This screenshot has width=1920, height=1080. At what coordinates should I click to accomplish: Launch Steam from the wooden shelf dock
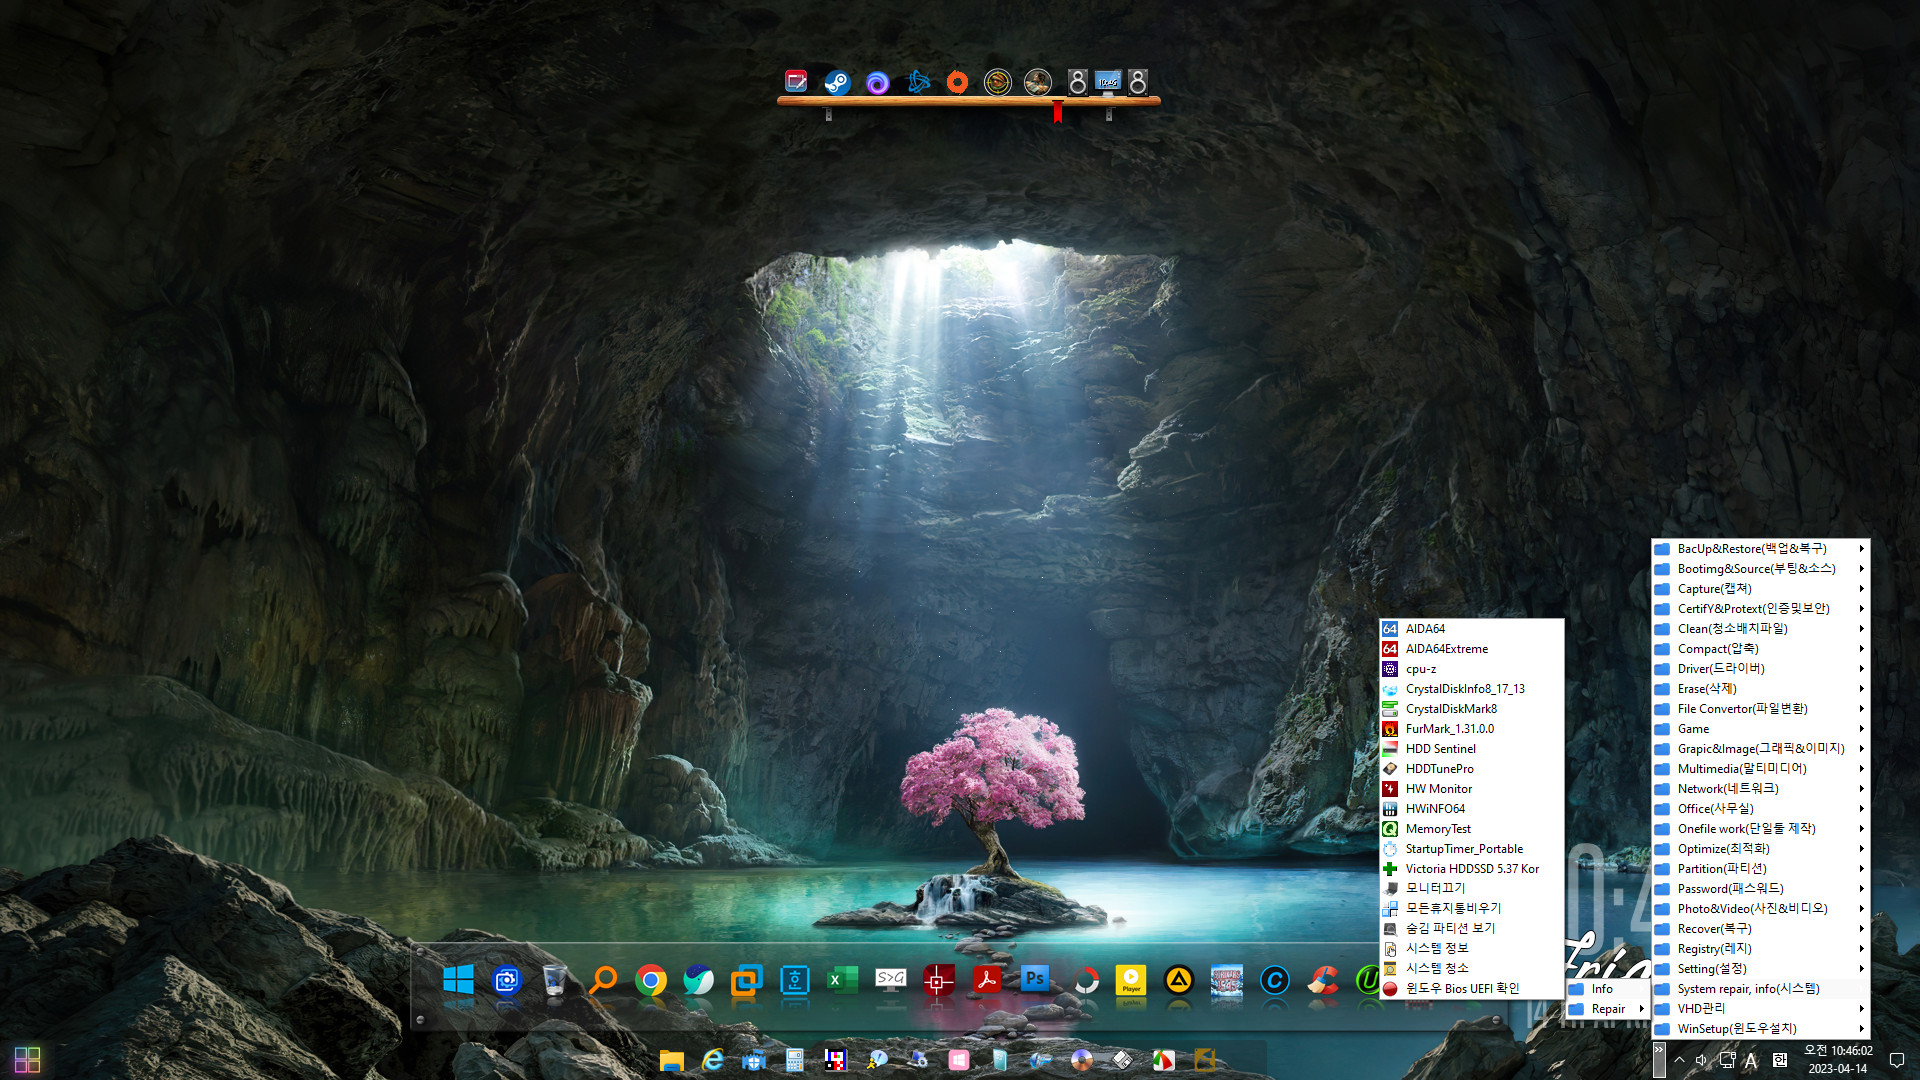[x=837, y=82]
